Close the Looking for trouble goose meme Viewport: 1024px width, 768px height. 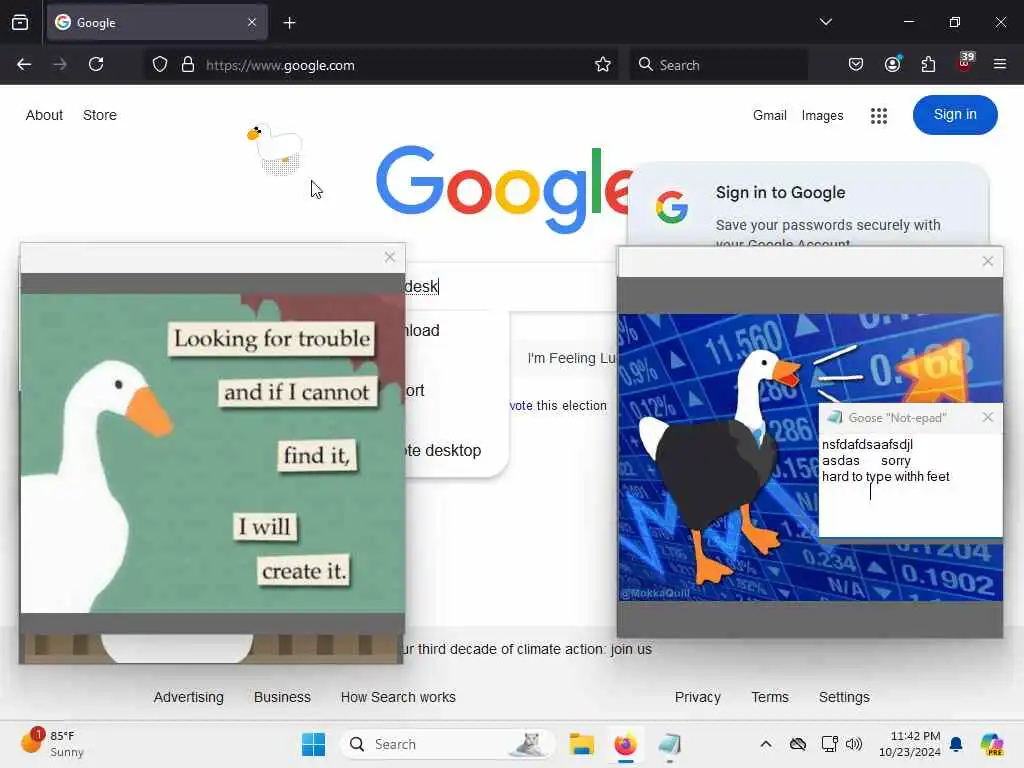390,257
